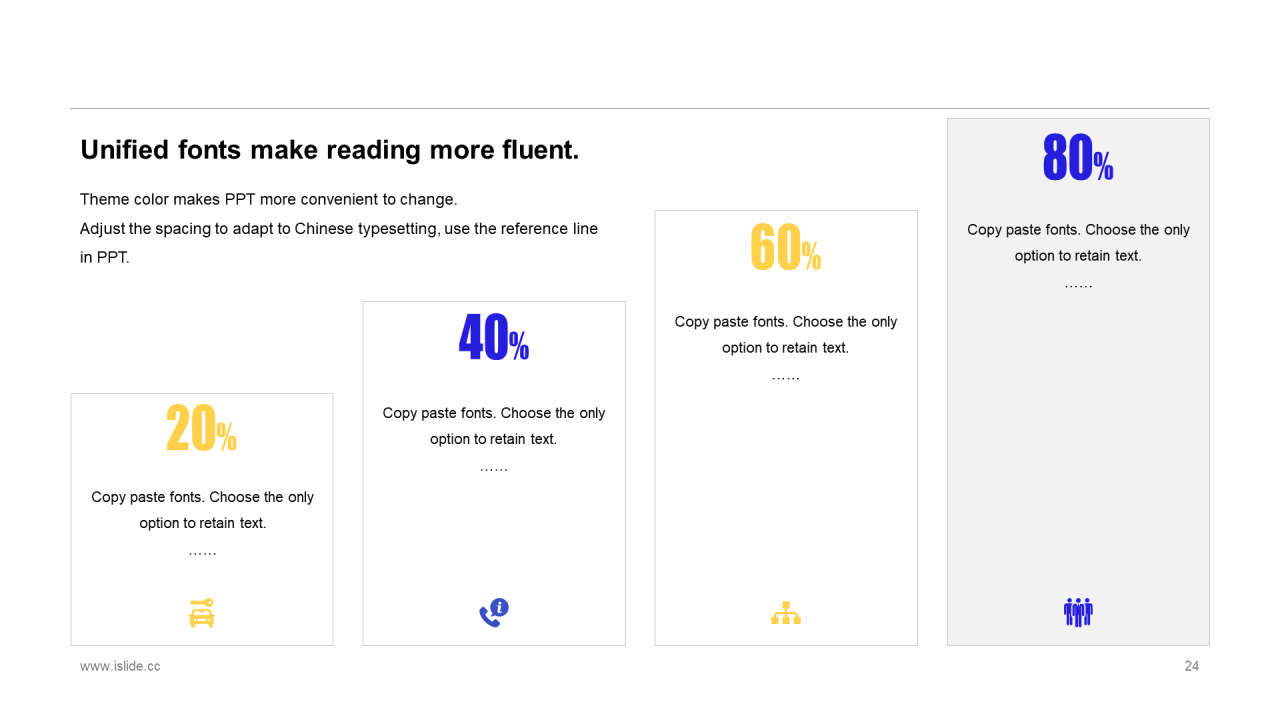Select the Theme color subtitle paragraph
The image size is (1280, 720).
coord(339,228)
